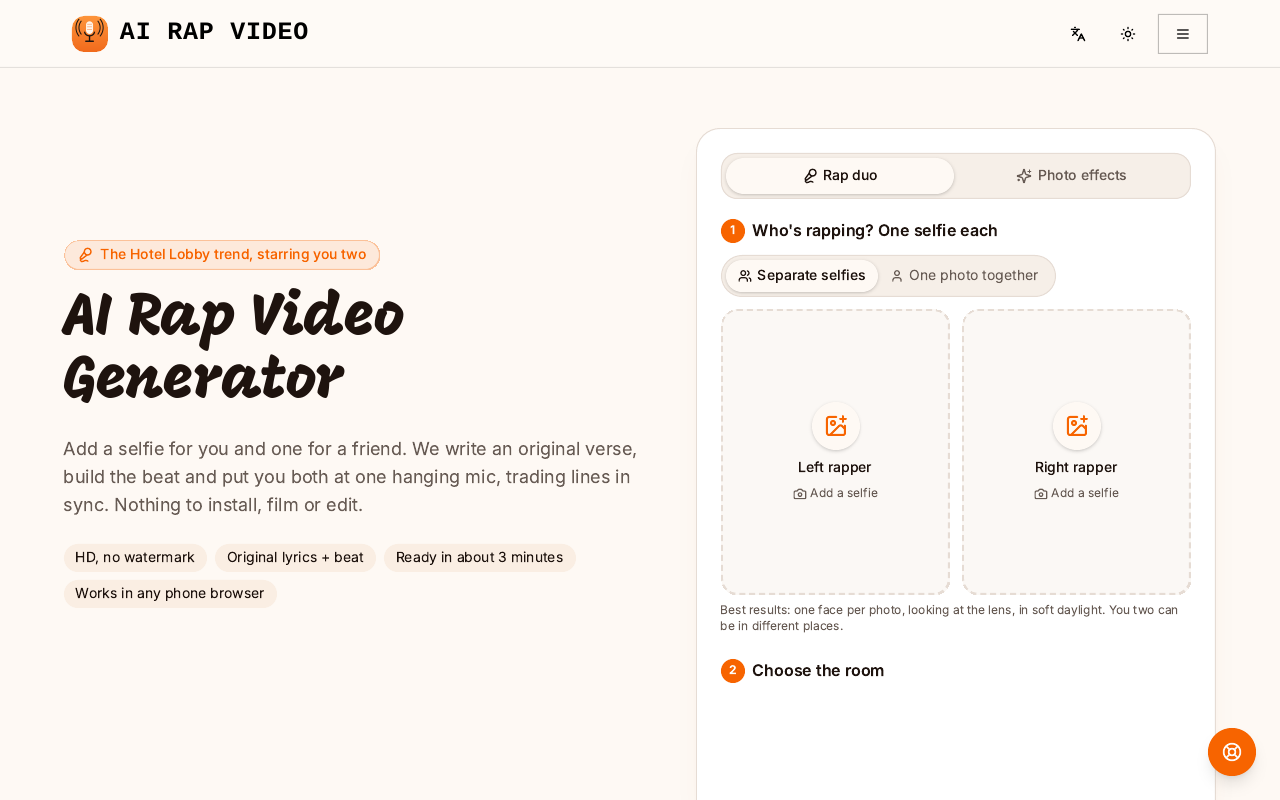Click the Who's rapping step heading
The width and height of the screenshot is (1280, 800).
tap(875, 231)
